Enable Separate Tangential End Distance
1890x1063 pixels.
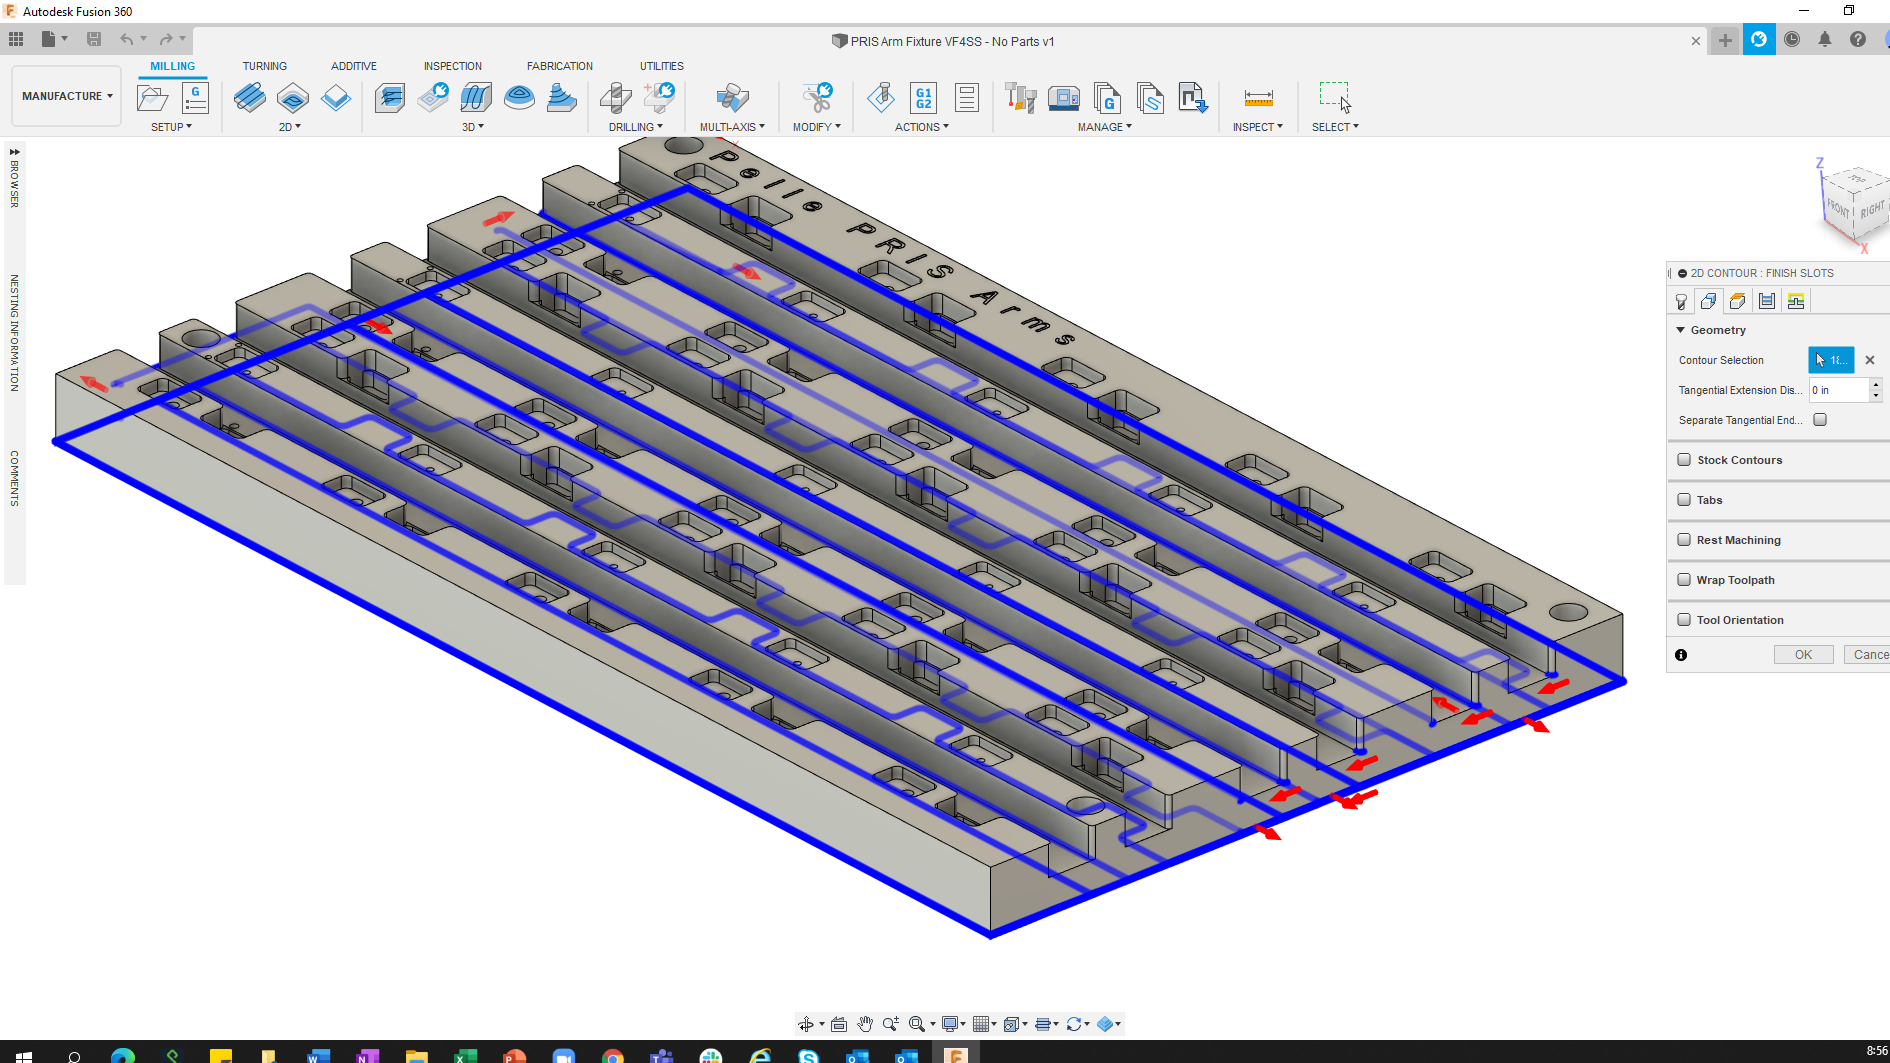coord(1819,419)
